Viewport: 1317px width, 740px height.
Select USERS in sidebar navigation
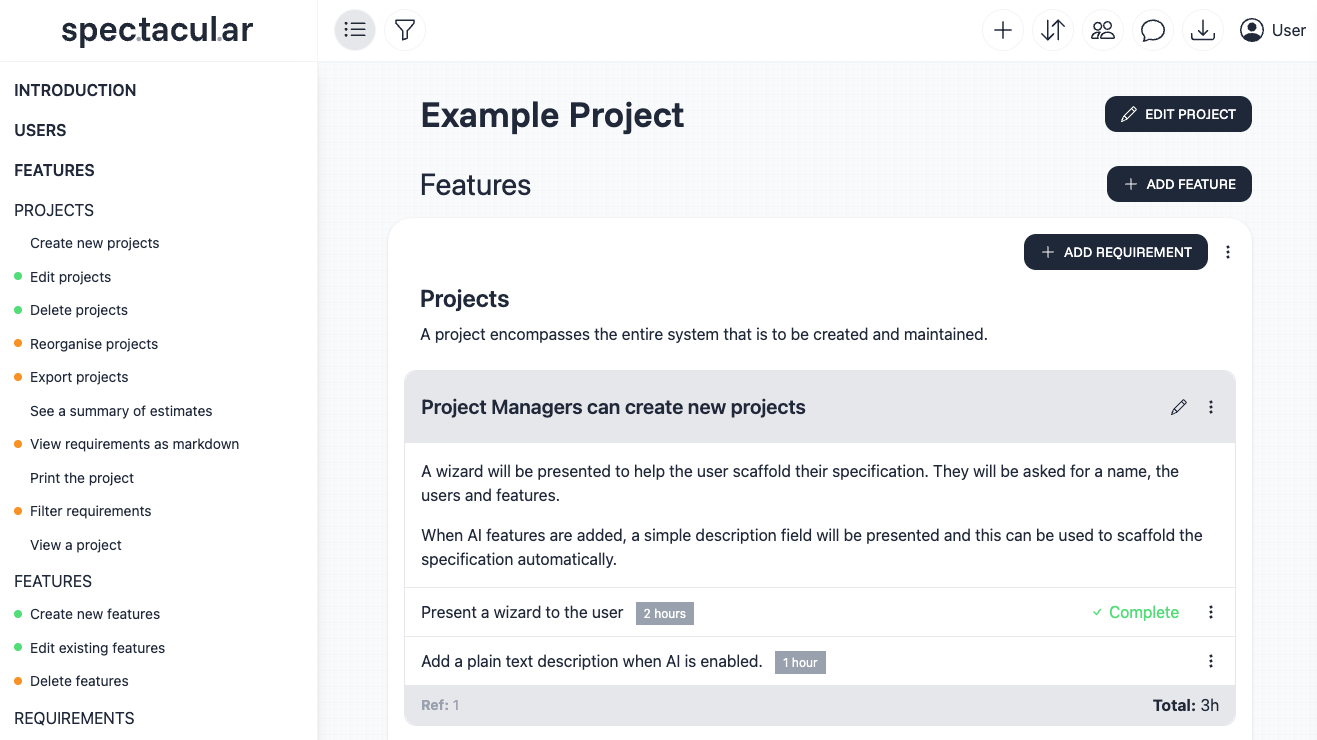click(40, 130)
